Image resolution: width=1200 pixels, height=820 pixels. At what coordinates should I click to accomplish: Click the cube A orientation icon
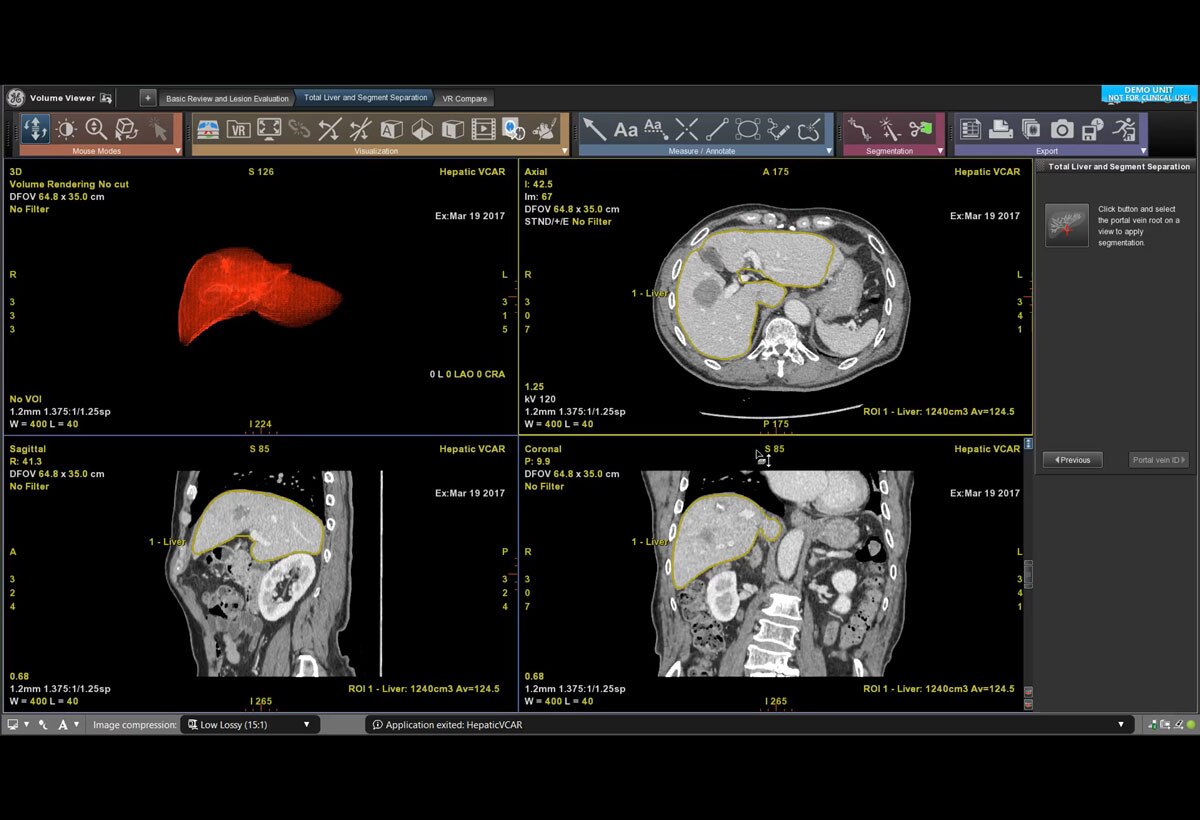(391, 129)
